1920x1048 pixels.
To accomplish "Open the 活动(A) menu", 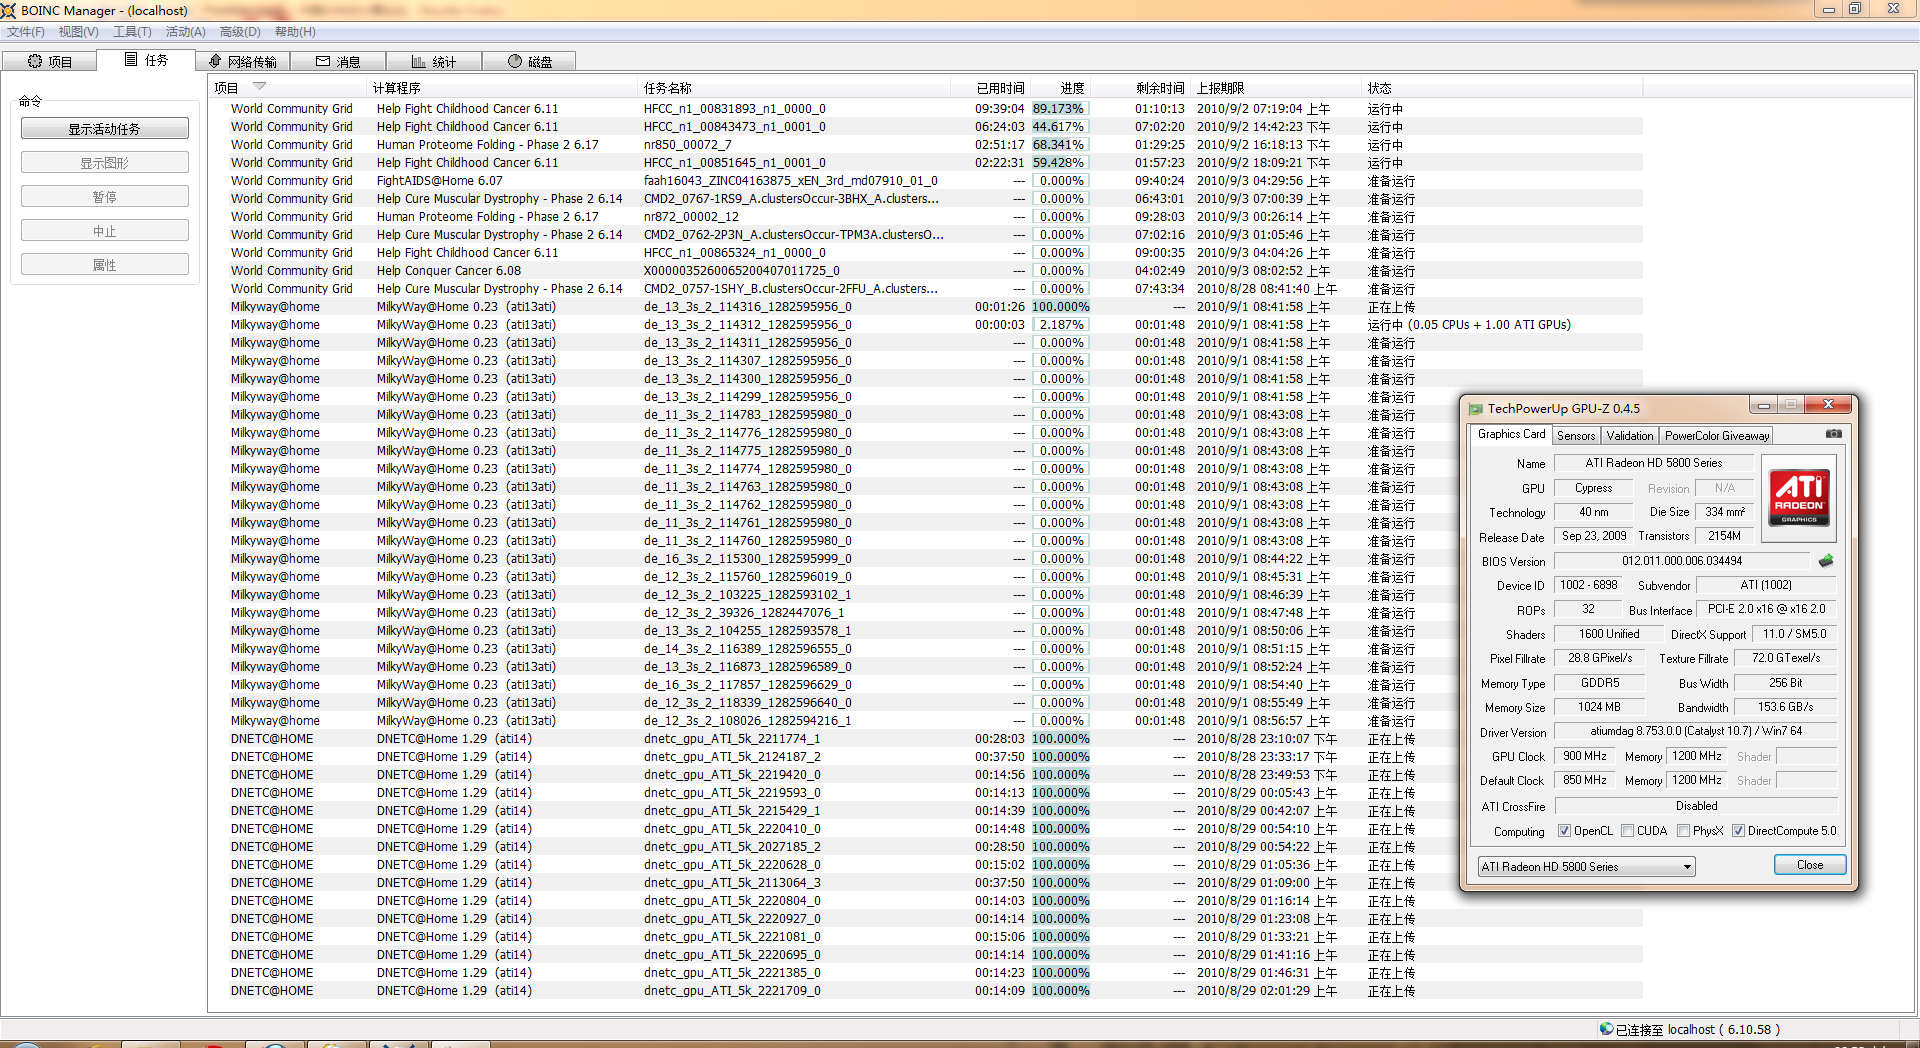I will click(x=186, y=32).
